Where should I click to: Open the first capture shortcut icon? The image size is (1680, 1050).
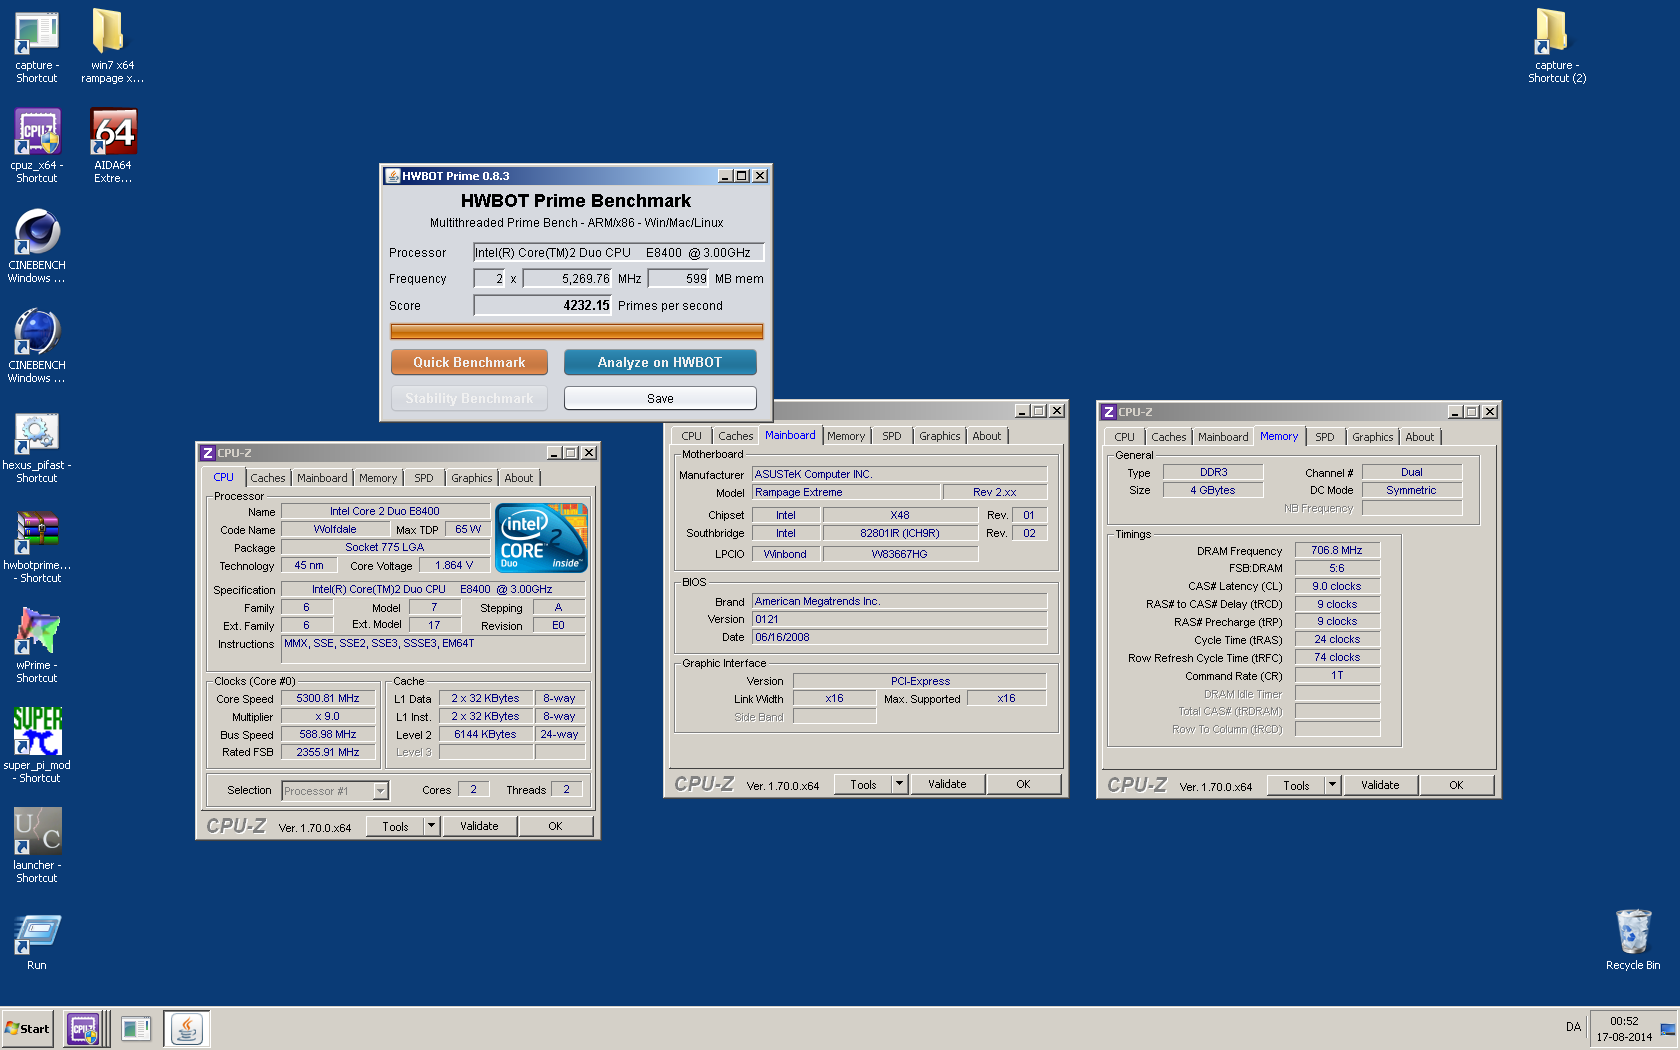point(37,34)
